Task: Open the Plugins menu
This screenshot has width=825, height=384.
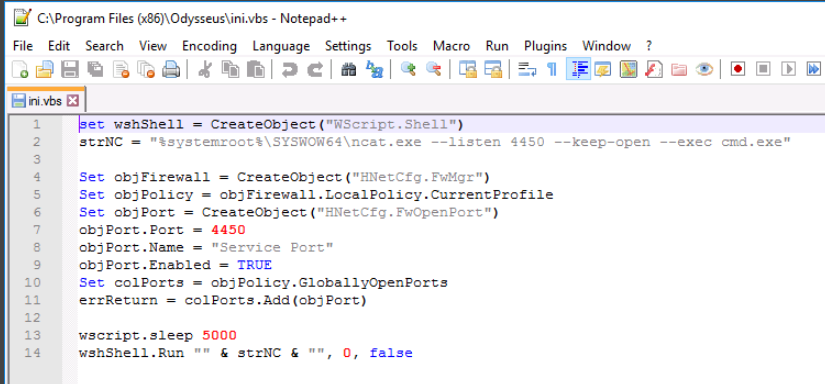Action: click(x=546, y=46)
